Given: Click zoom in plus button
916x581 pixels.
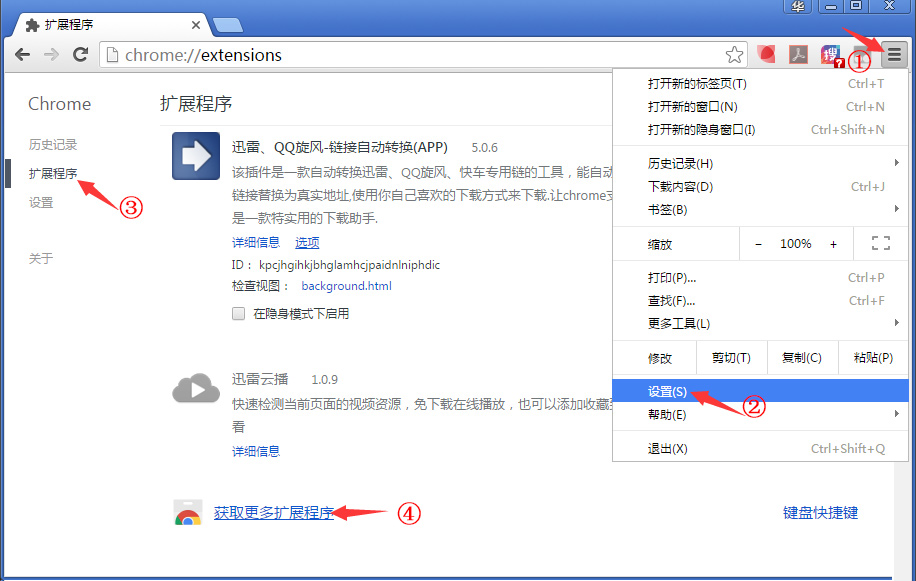Looking at the screenshot, I should [x=833, y=244].
